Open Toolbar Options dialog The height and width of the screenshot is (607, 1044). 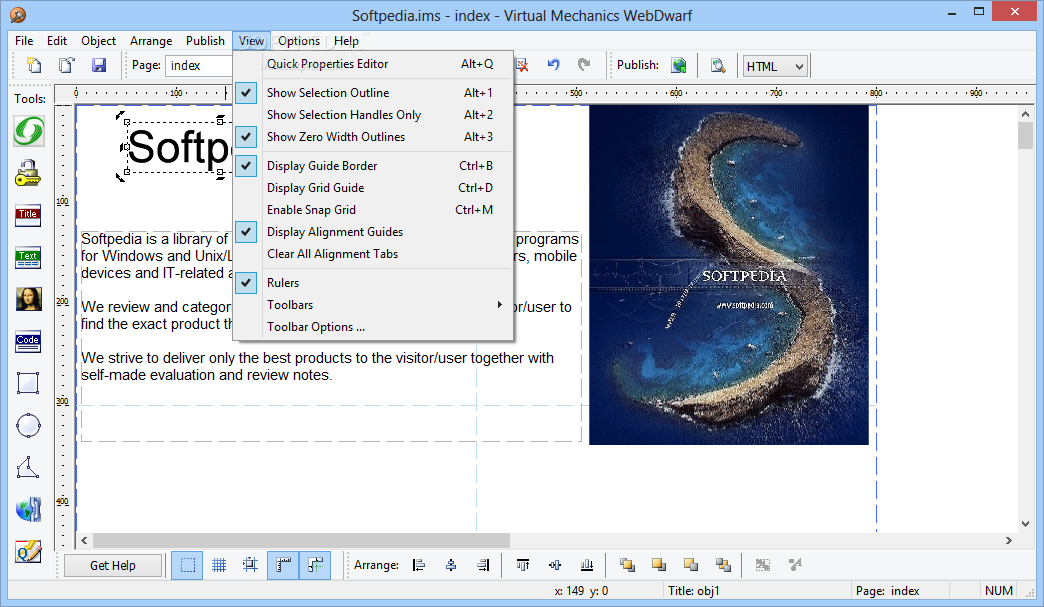[x=373, y=327]
